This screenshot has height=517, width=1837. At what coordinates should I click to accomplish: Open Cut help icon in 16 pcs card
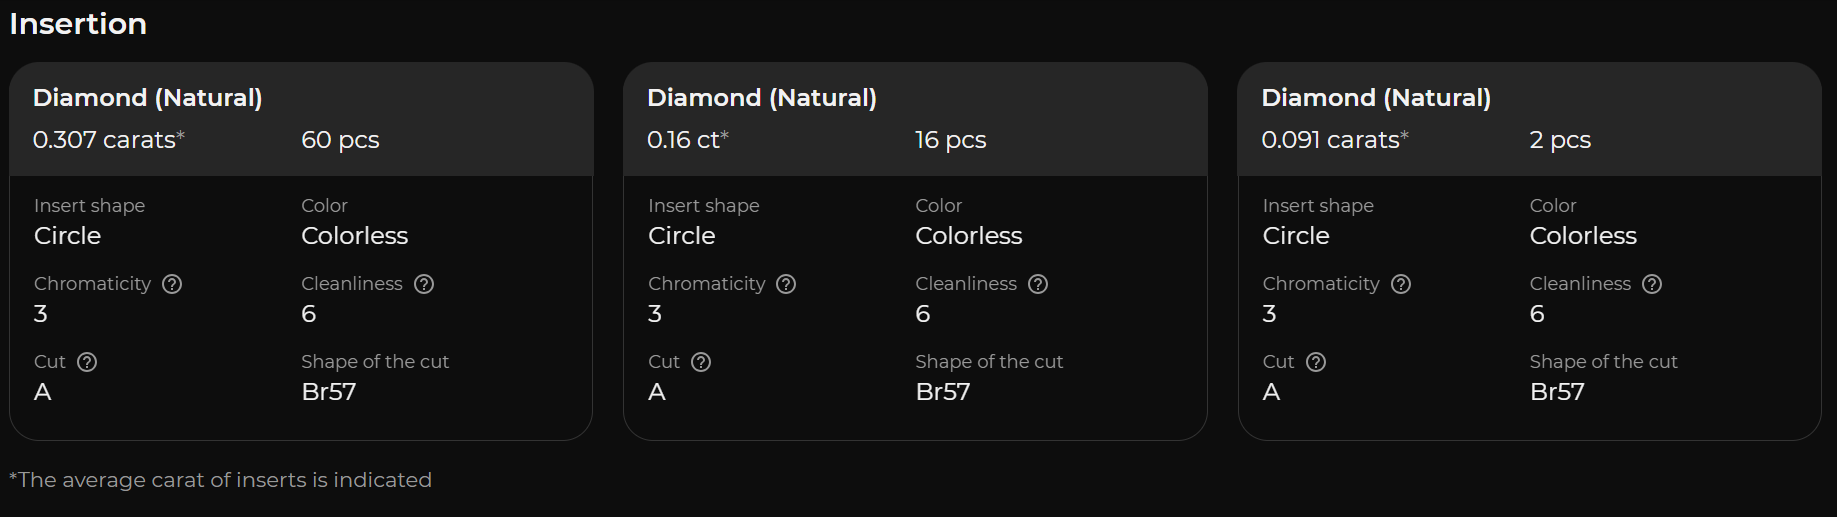coord(701,362)
